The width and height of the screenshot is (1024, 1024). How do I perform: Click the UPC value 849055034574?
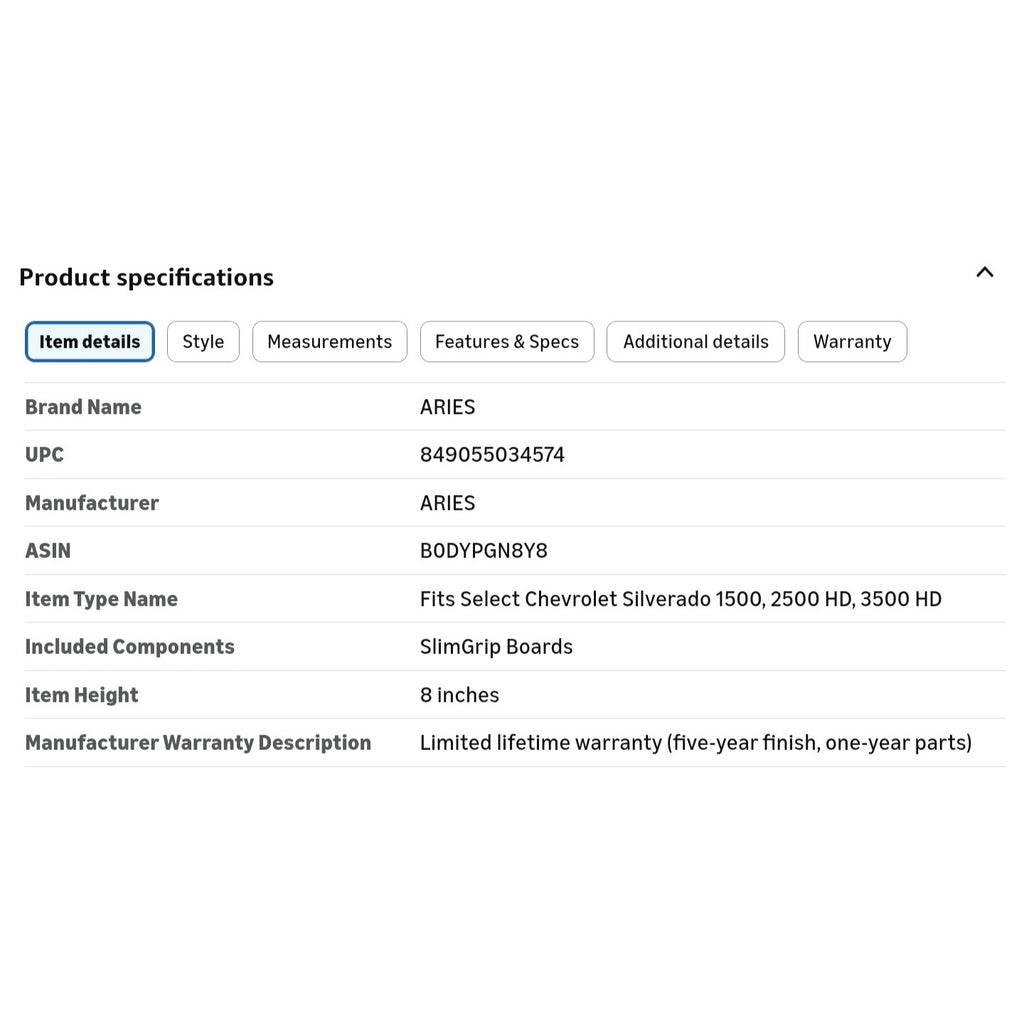click(x=492, y=455)
